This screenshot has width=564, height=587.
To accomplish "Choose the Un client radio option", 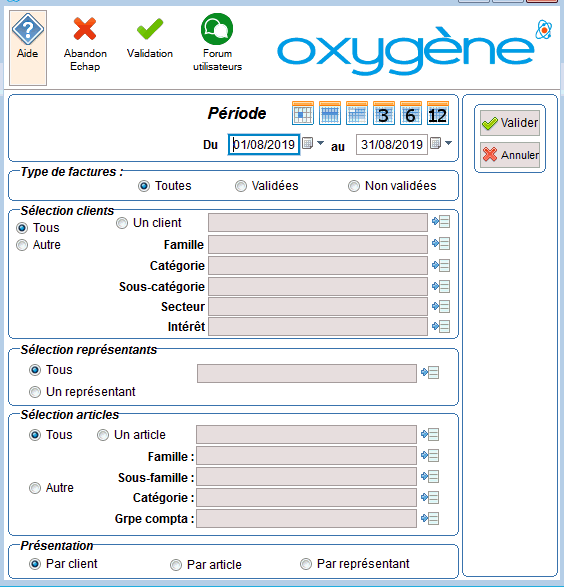I will click(x=122, y=223).
